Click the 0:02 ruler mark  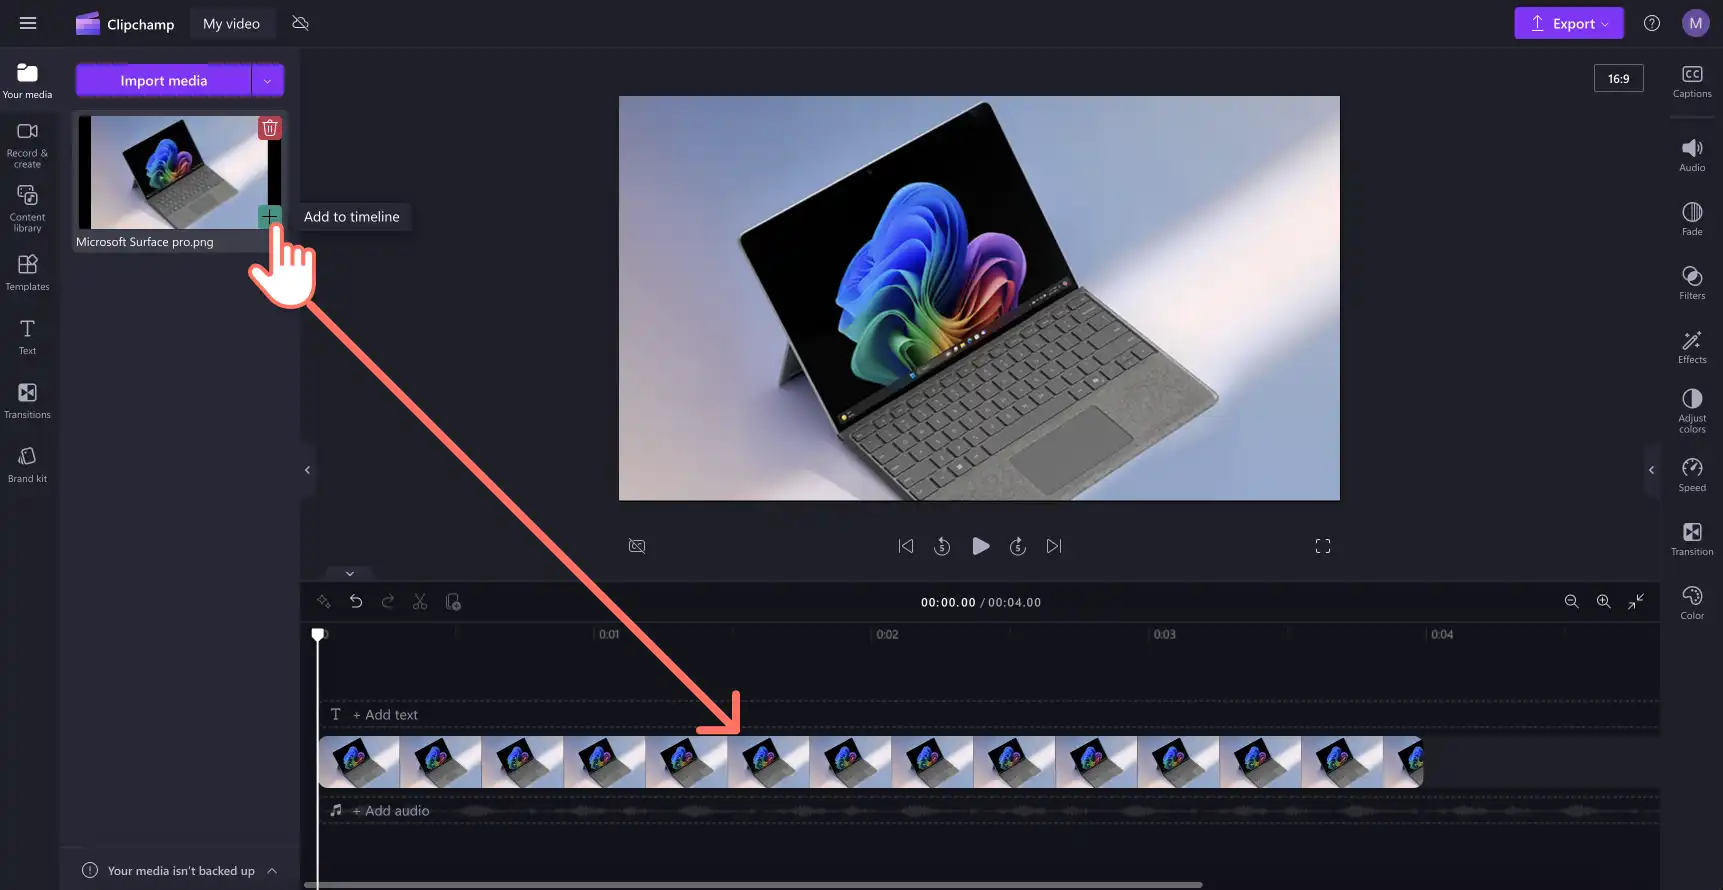pyautogui.click(x=887, y=634)
